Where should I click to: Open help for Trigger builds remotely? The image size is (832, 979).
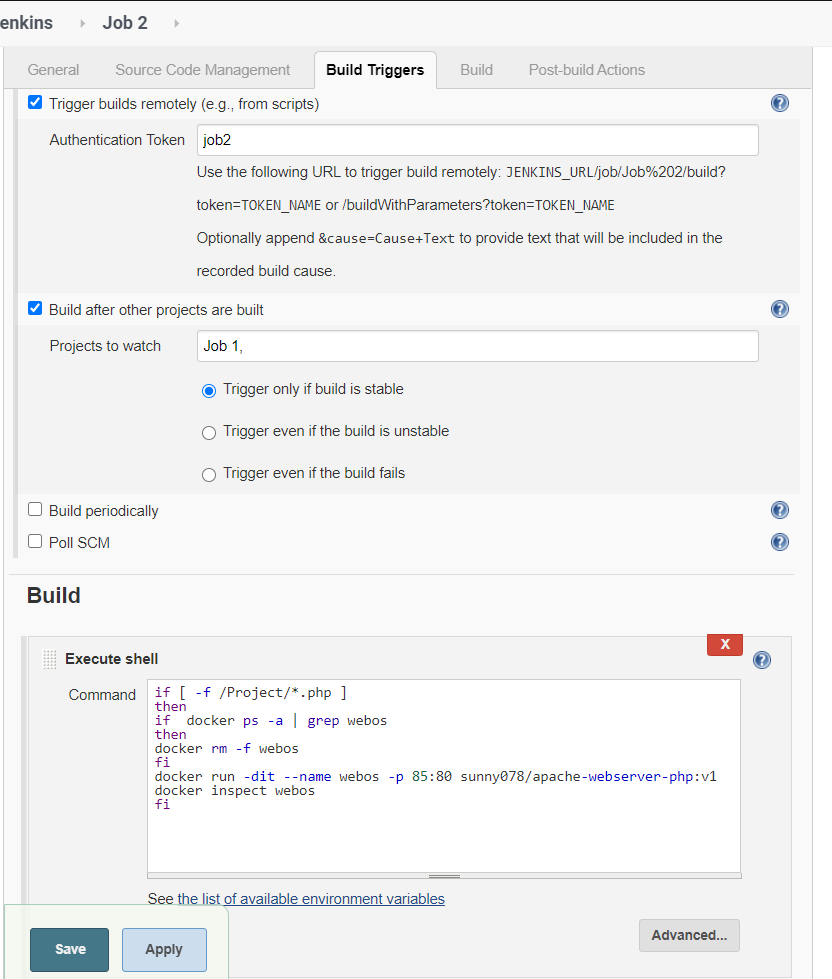[779, 102]
